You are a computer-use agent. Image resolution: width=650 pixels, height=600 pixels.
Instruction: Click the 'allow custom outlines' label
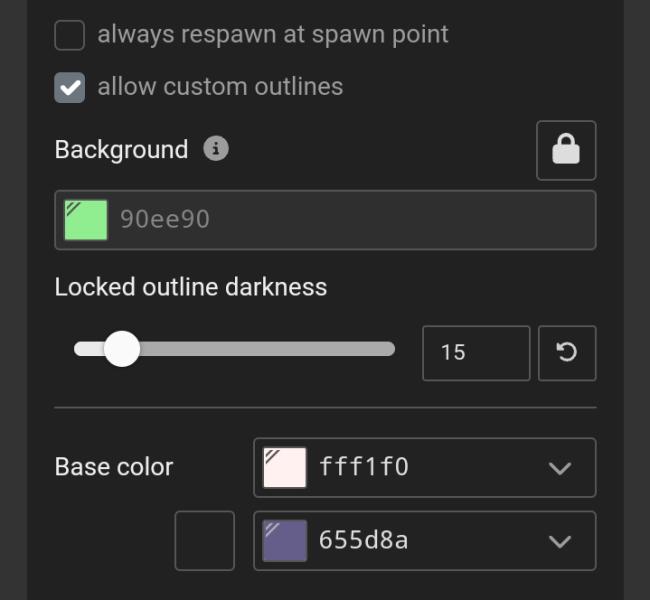click(220, 87)
